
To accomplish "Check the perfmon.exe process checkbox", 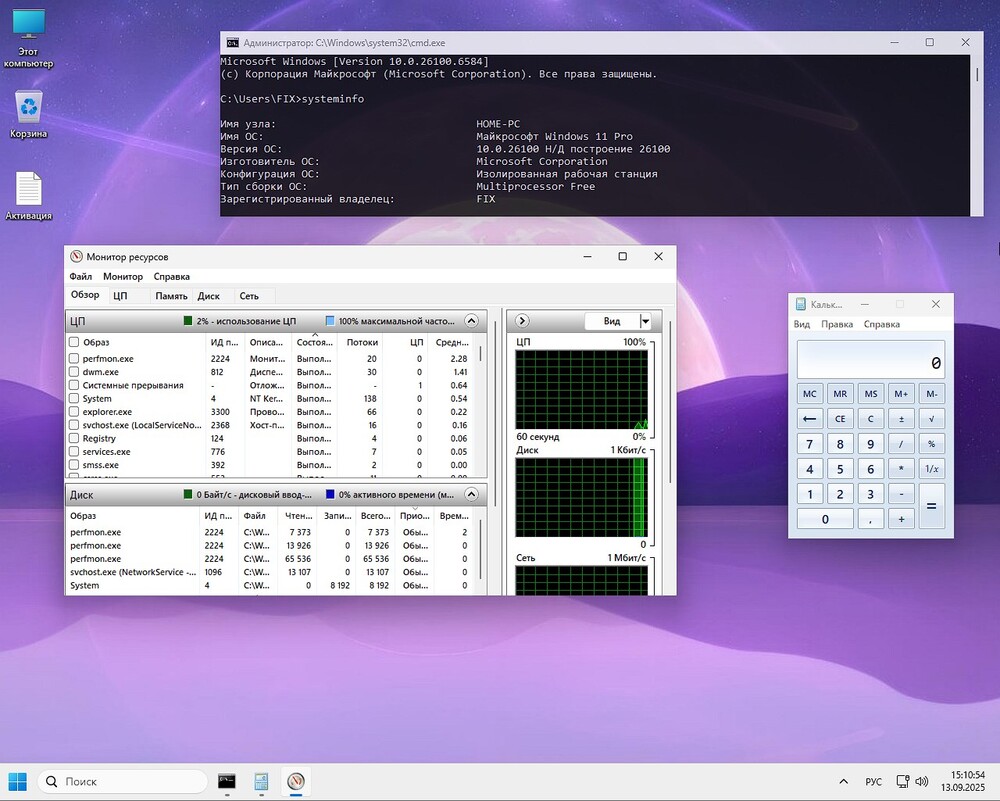I will click(74, 358).
